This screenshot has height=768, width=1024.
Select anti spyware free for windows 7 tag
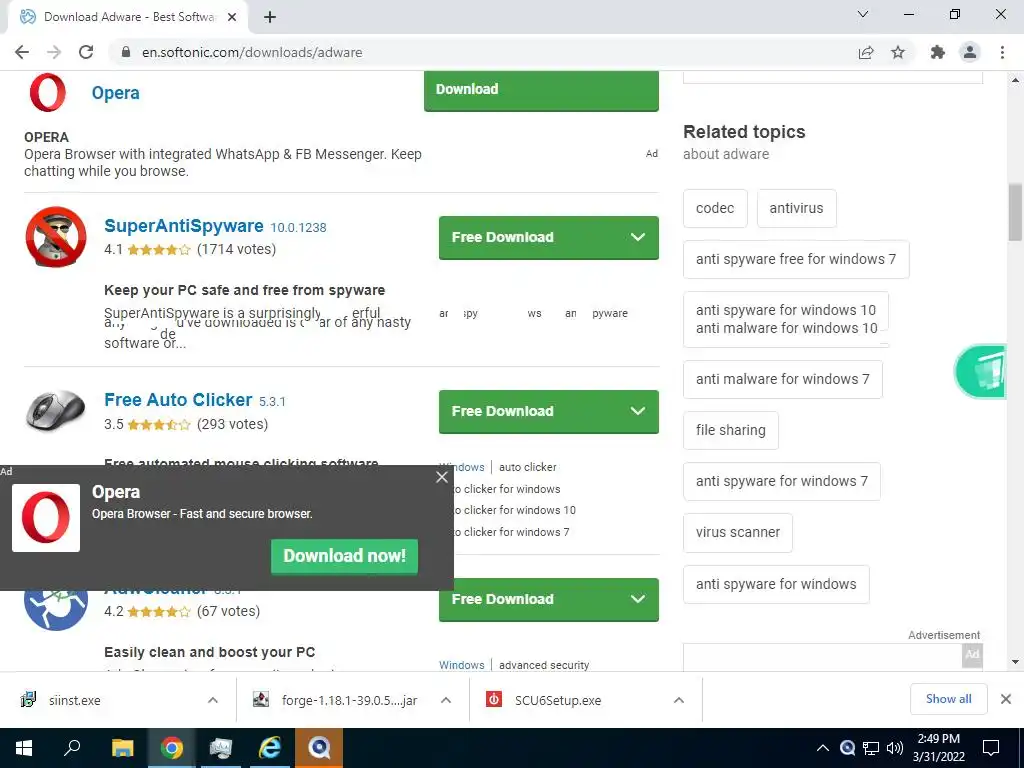(795, 259)
